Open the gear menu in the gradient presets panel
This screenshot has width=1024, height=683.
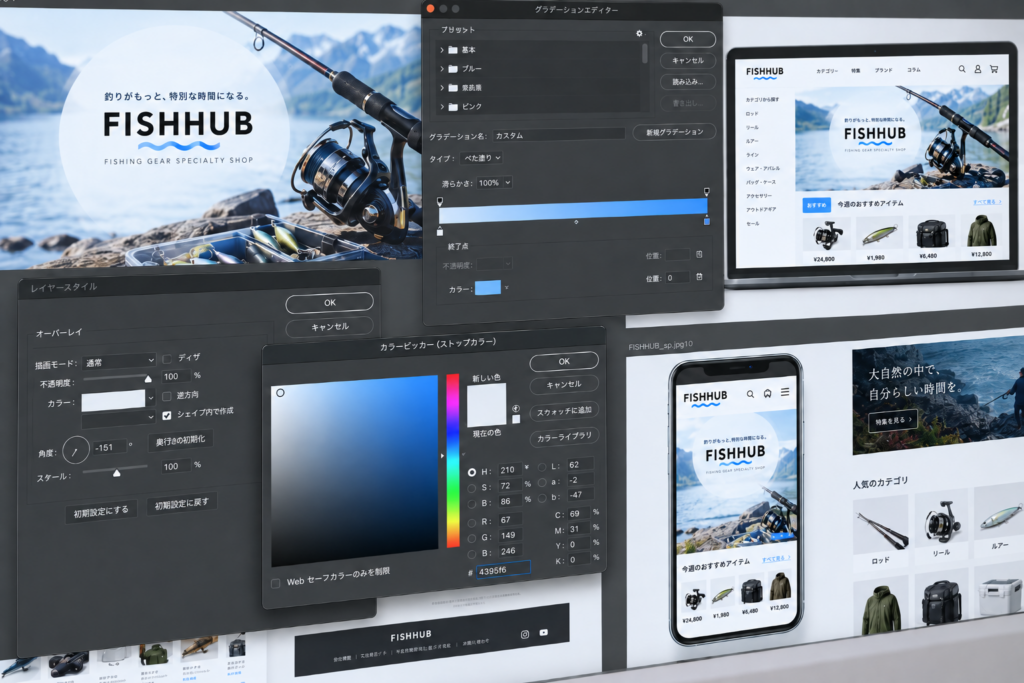point(639,33)
